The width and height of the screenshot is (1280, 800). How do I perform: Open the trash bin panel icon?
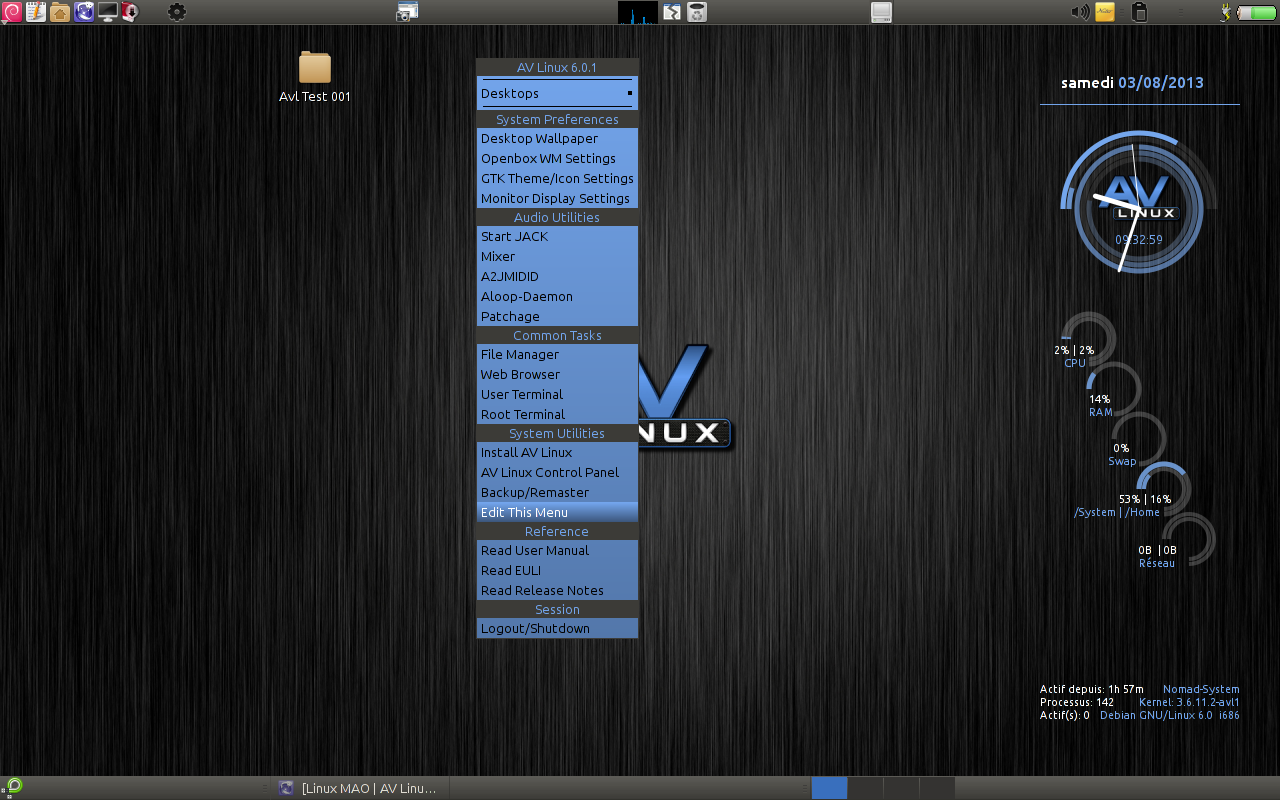coord(697,12)
